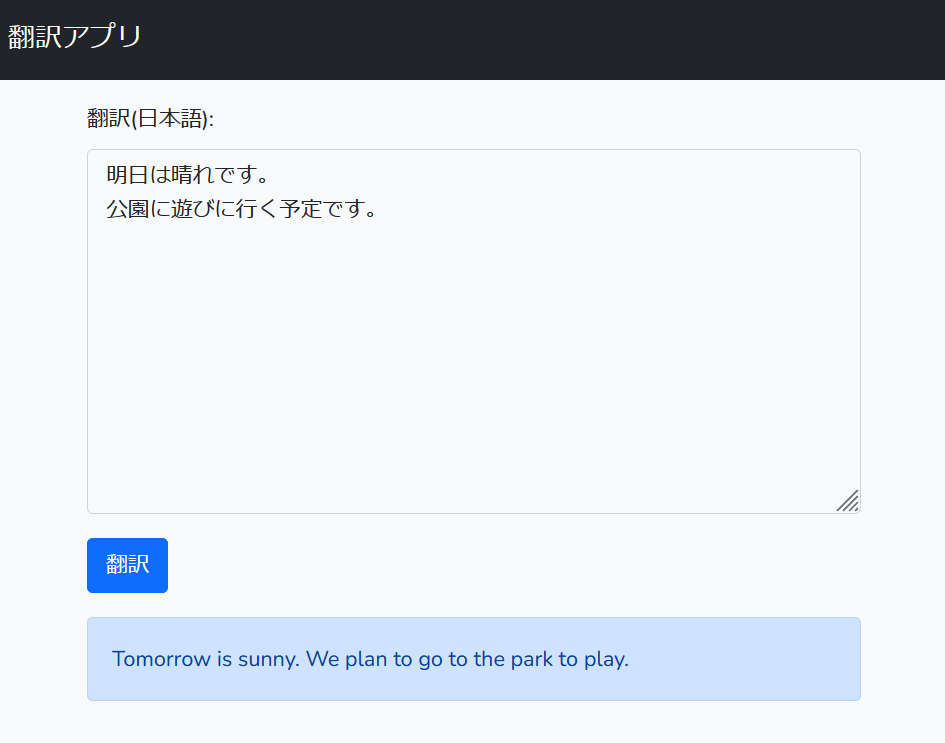Place cursor in line 明日は晴れです。
The width and height of the screenshot is (945, 743).
pyautogui.click(x=187, y=175)
